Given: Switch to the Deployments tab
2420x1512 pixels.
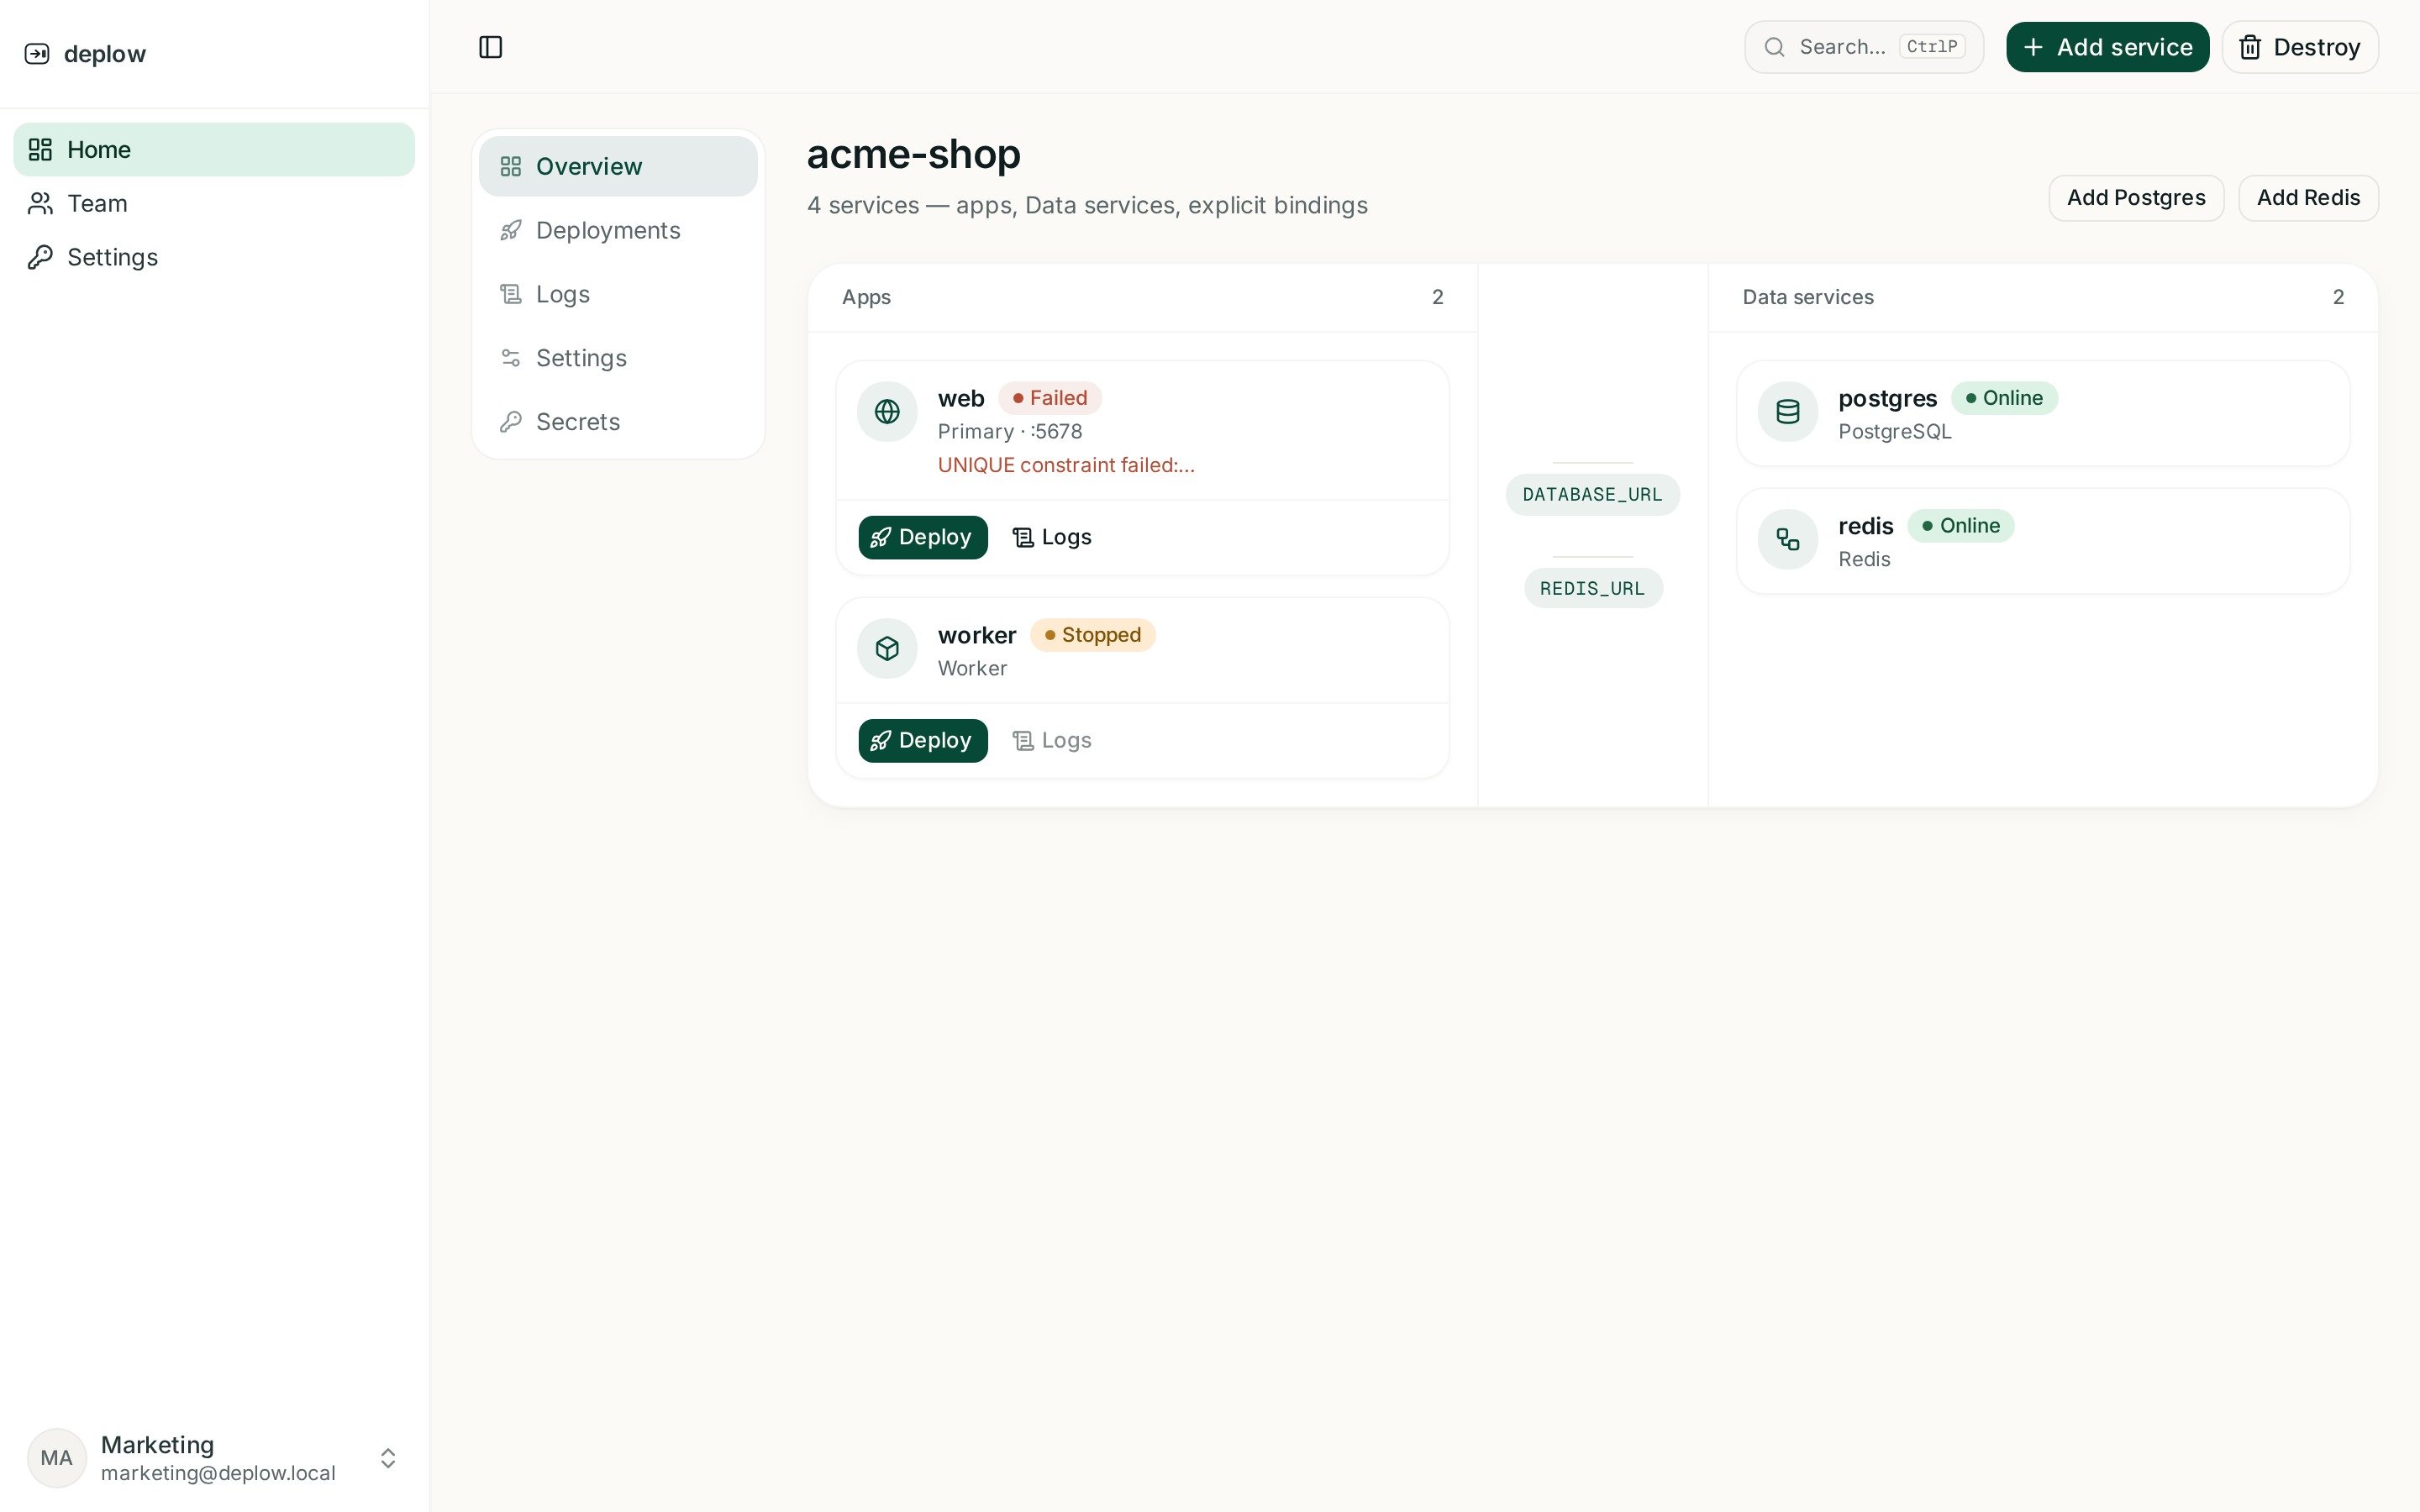Looking at the screenshot, I should [x=618, y=230].
